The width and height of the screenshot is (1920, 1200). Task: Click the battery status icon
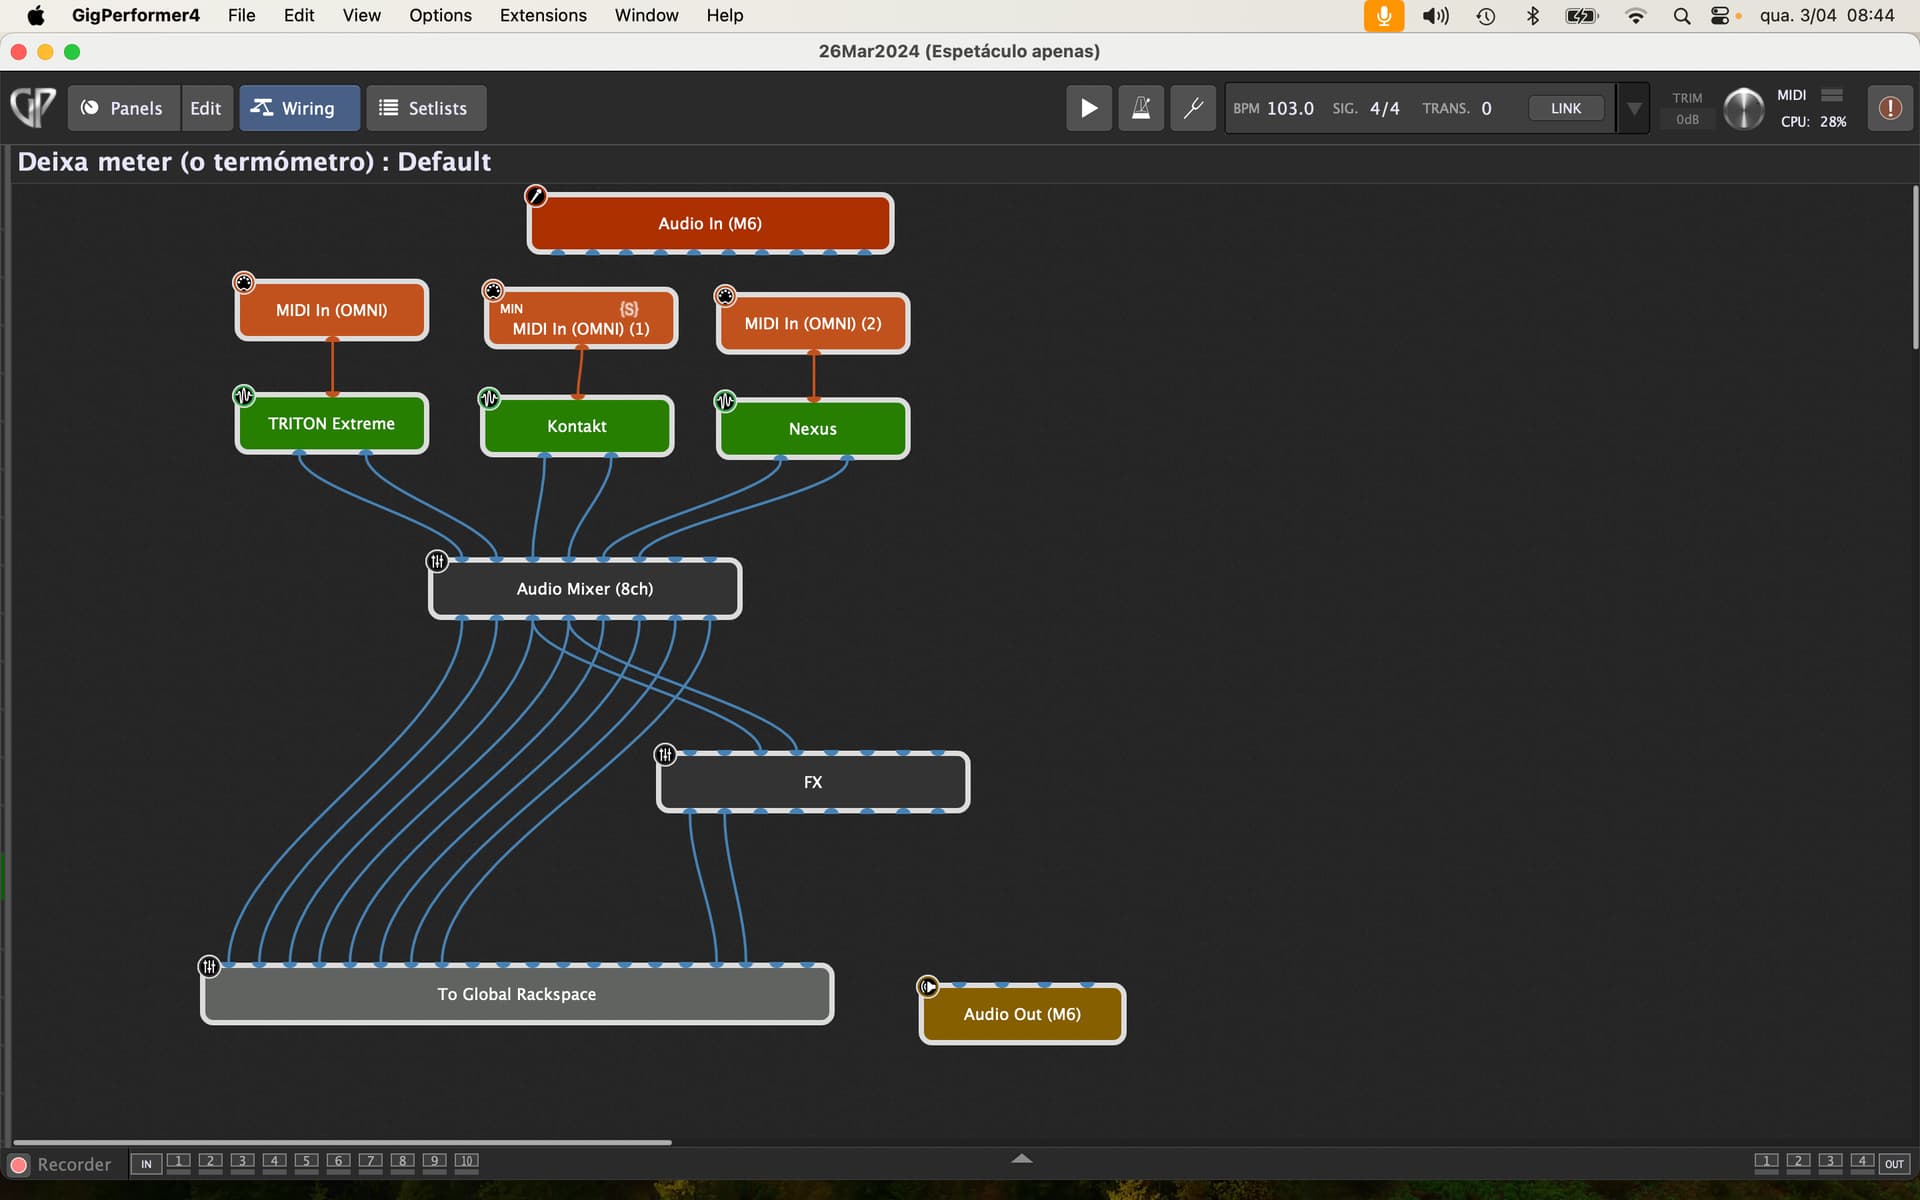point(1582,16)
